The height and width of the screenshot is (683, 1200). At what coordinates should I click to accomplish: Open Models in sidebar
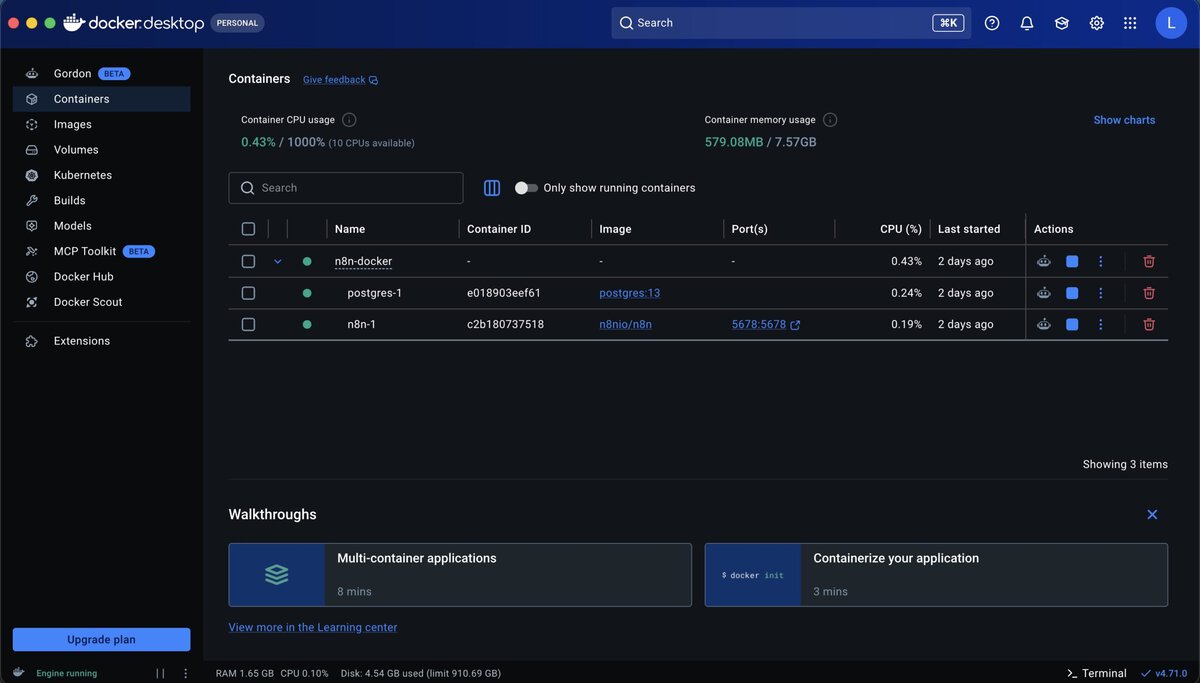click(101, 226)
